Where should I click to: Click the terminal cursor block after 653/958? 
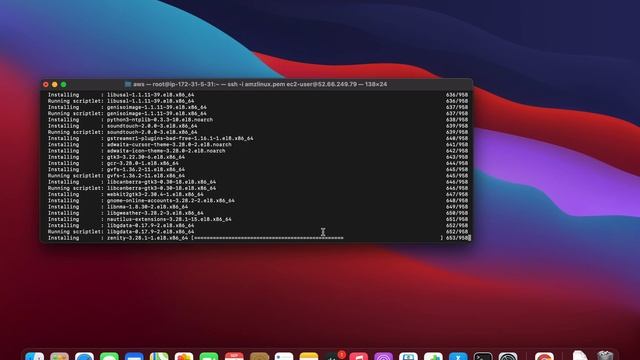pos(469,238)
